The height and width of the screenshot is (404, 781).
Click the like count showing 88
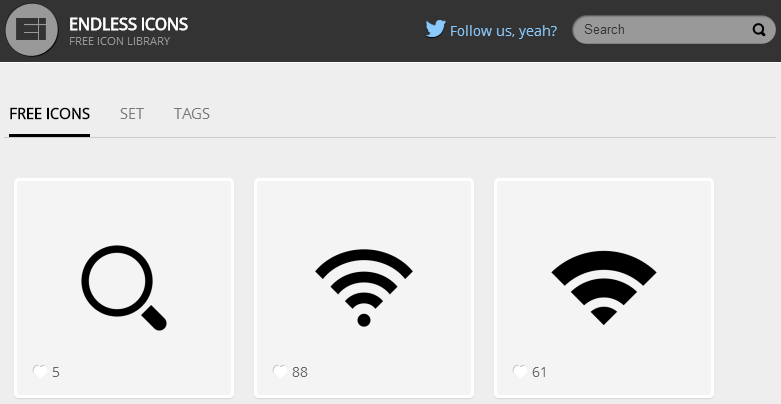click(x=300, y=372)
